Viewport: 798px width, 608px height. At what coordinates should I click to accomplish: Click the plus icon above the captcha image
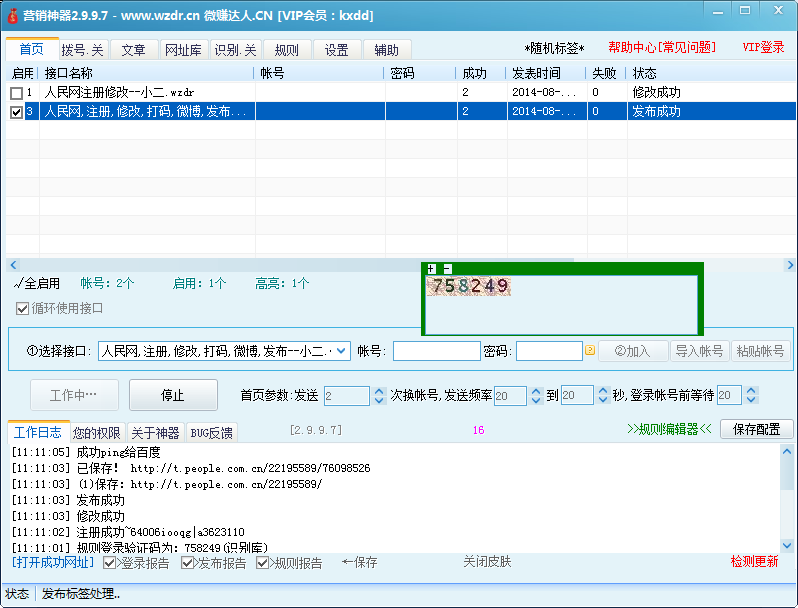pos(431,269)
